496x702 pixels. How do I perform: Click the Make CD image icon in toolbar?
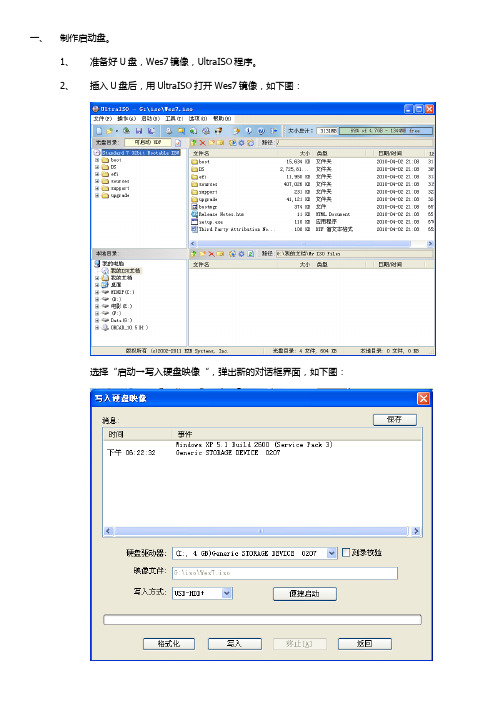pyautogui.click(x=169, y=131)
